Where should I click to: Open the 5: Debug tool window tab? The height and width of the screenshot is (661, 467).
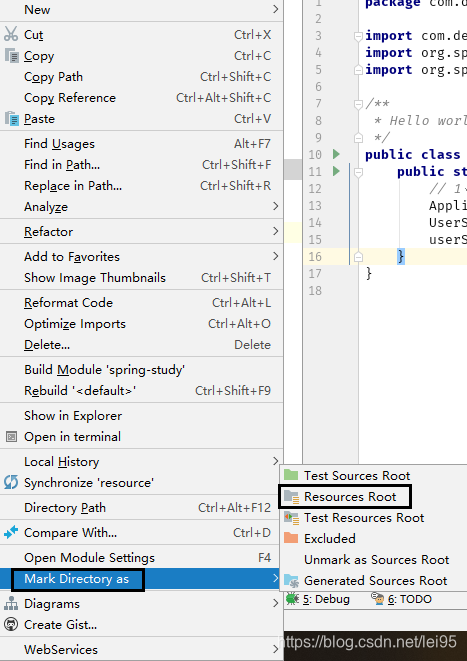[x=319, y=599]
